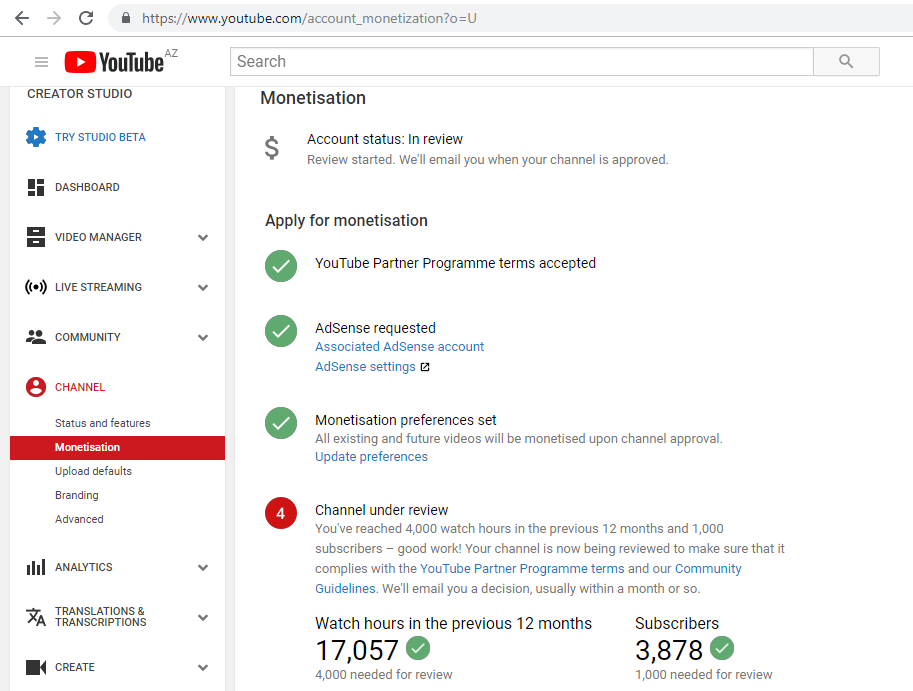Click '1,000 needed for review' text
This screenshot has height=691, width=913.
pyautogui.click(x=703, y=675)
